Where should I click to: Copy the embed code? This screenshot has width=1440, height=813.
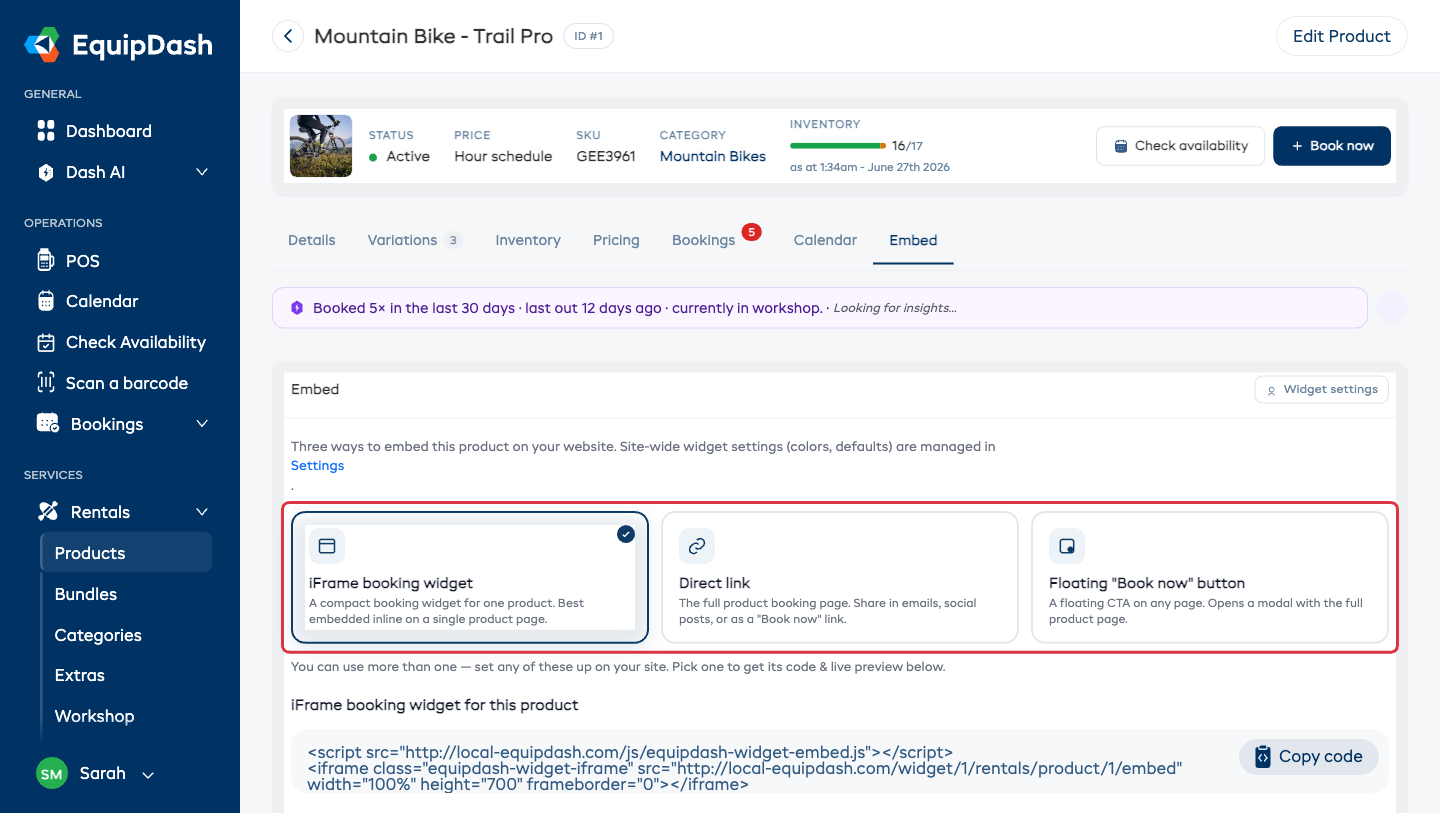click(1309, 756)
